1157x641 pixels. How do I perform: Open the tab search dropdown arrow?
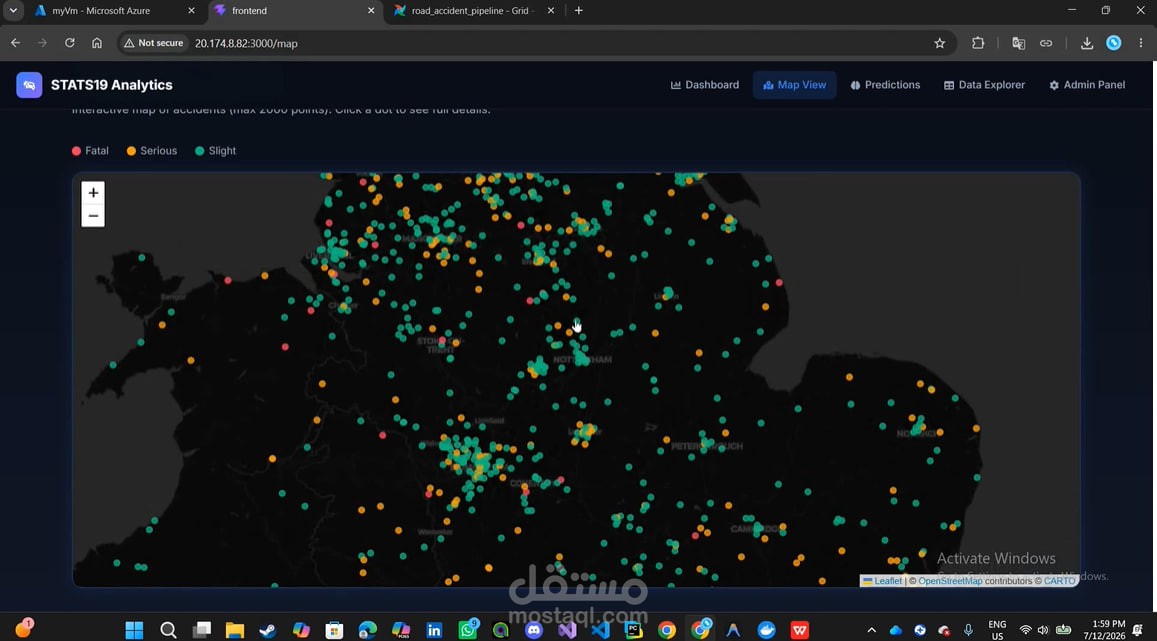[13, 10]
